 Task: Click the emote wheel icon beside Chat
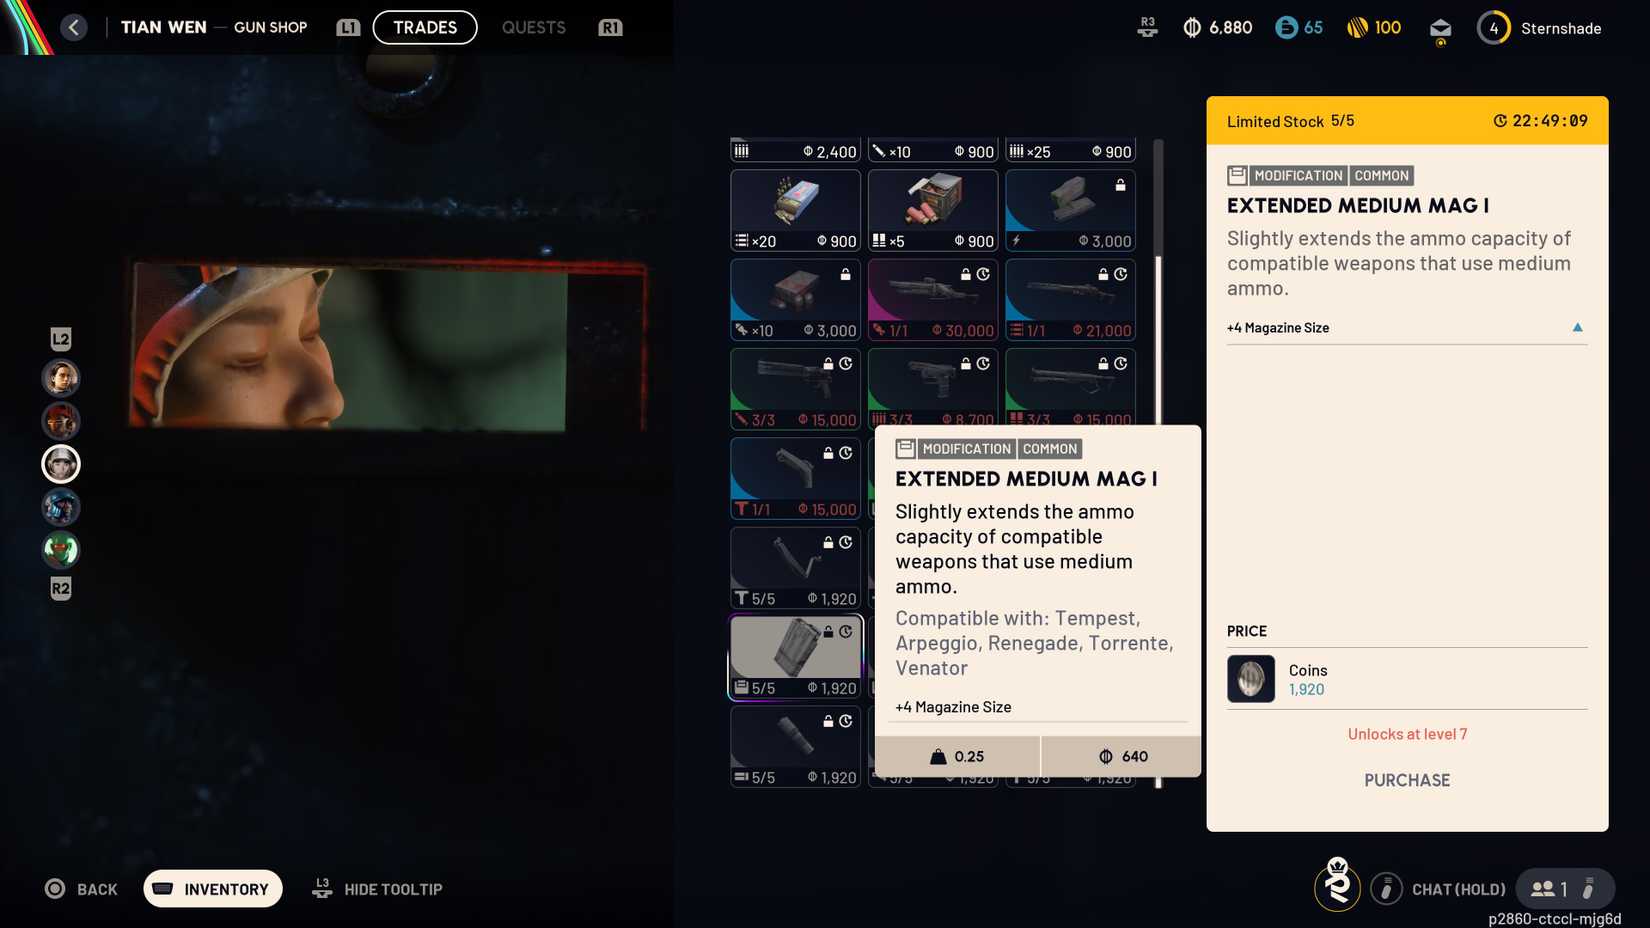click(x=1386, y=888)
